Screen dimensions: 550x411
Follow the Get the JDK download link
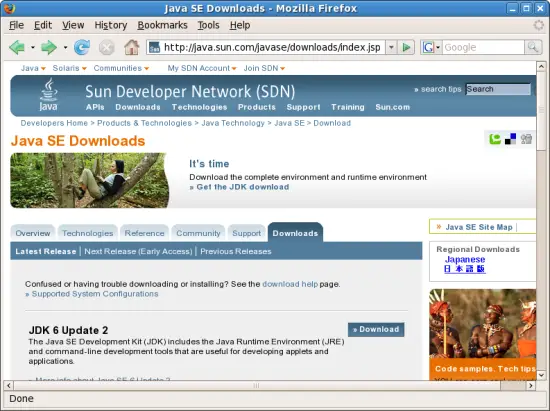243,187
